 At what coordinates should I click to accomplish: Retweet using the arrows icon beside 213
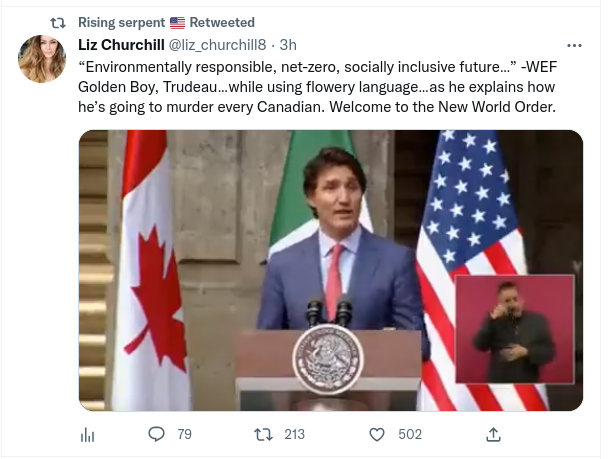coord(263,434)
